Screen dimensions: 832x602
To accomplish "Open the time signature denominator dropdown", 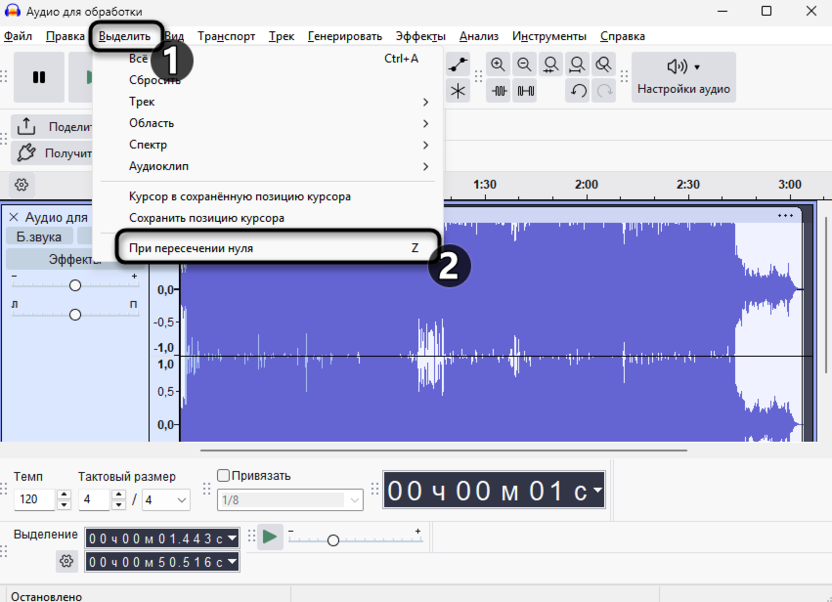I will pyautogui.click(x=166, y=499).
